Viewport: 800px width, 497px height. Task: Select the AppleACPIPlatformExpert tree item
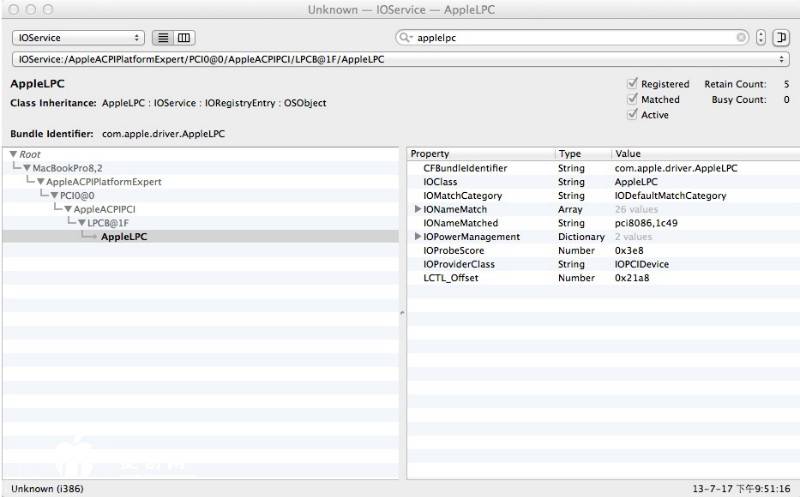(x=104, y=182)
